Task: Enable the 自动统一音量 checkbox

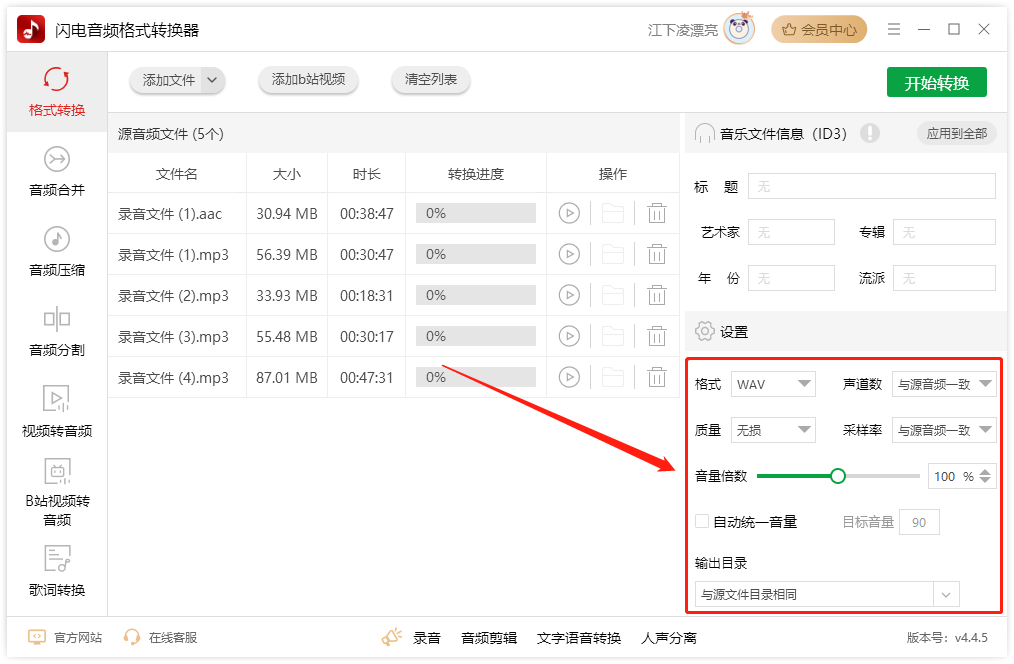Action: click(701, 521)
